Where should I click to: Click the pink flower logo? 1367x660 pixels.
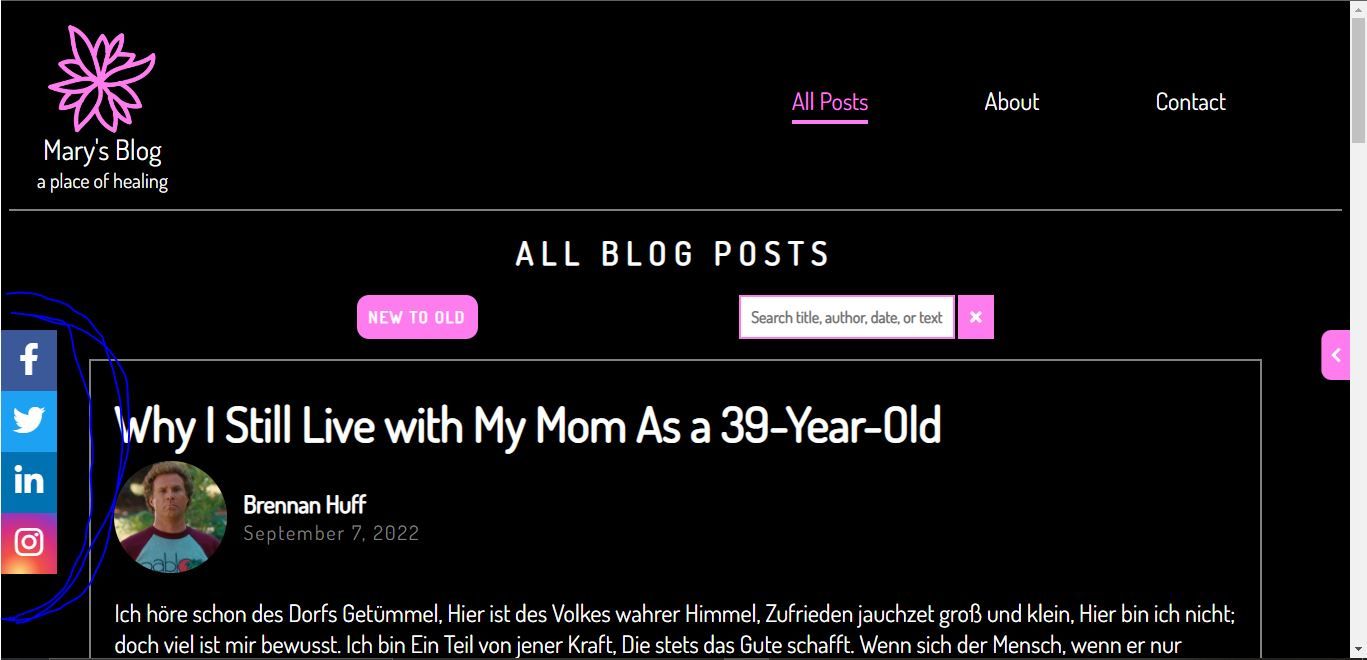pos(101,79)
